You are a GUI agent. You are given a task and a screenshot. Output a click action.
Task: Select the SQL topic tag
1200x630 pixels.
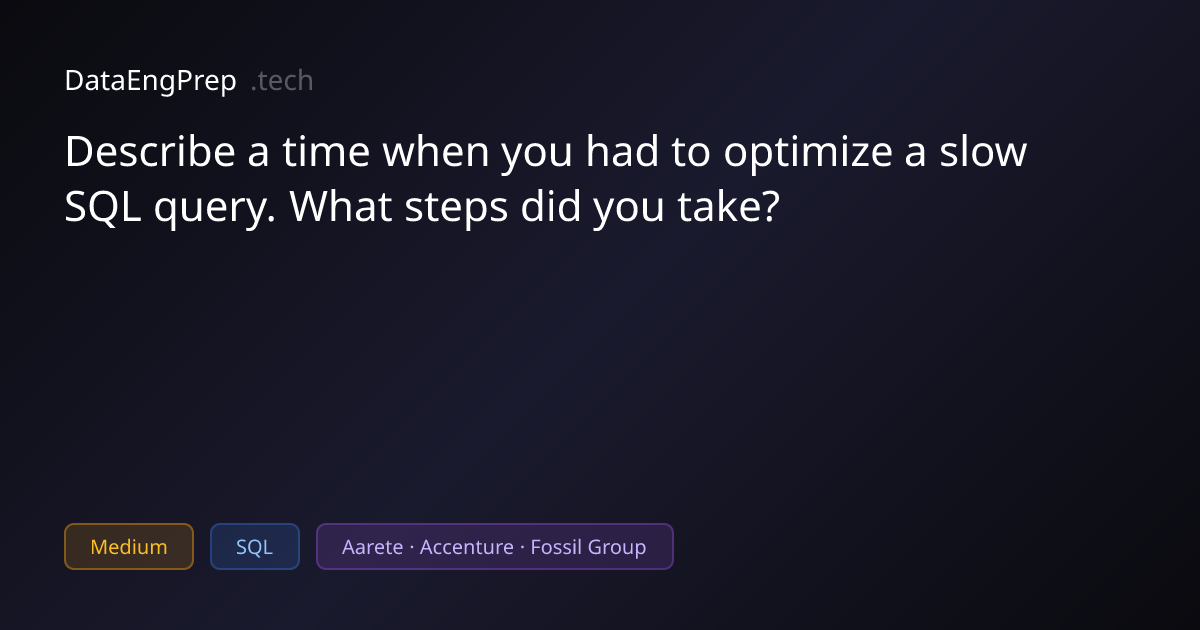tap(254, 547)
